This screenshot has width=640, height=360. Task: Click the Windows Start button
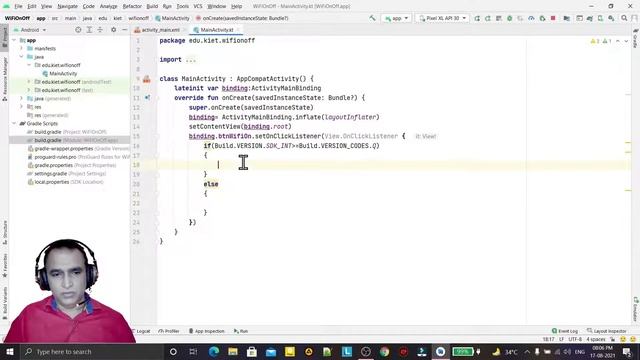9,351
